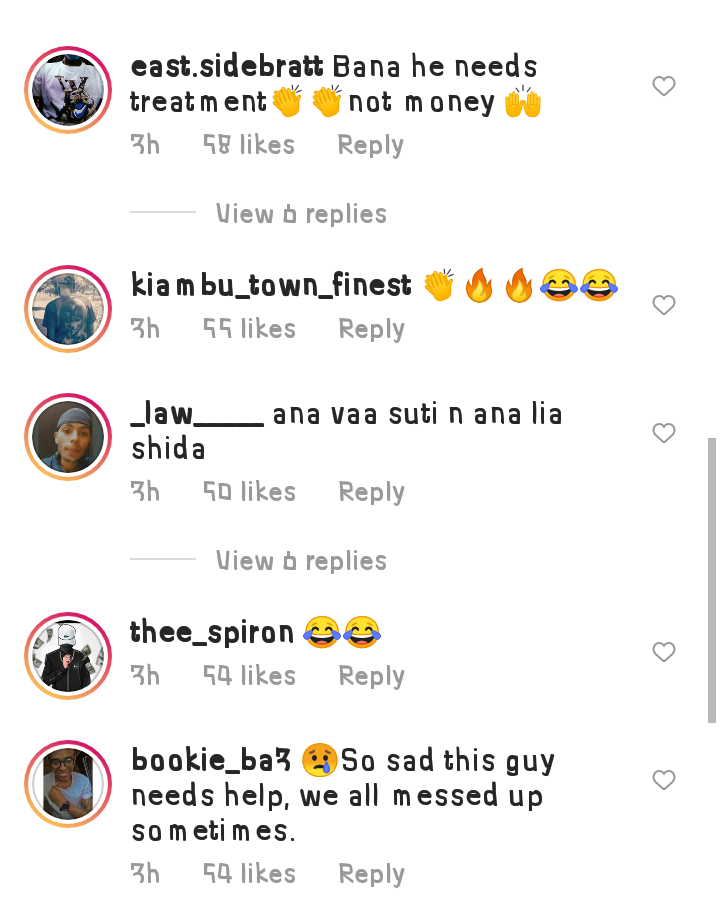Like thee_spiron's laughing emoji comment
The height and width of the screenshot is (914, 720).
click(663, 652)
